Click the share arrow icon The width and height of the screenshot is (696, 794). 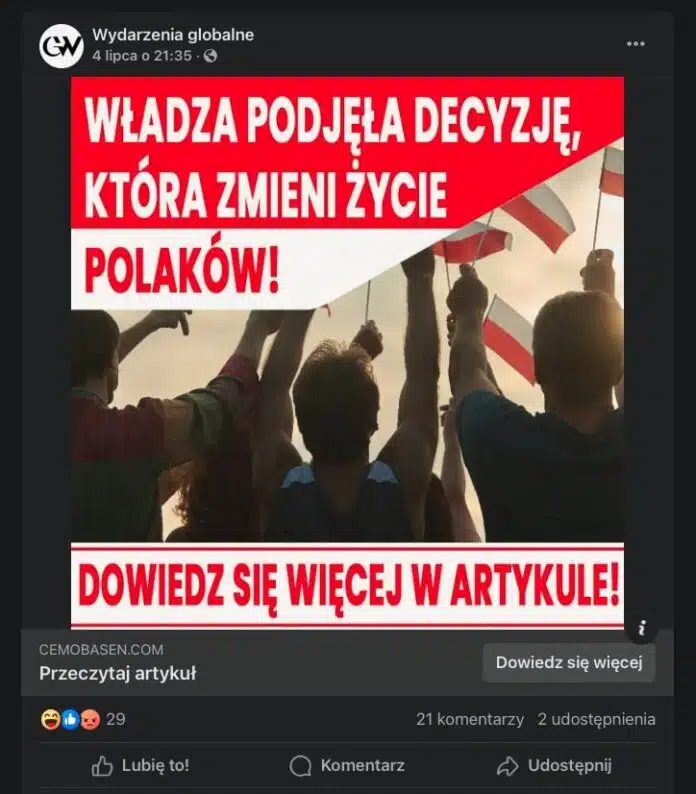click(x=507, y=766)
